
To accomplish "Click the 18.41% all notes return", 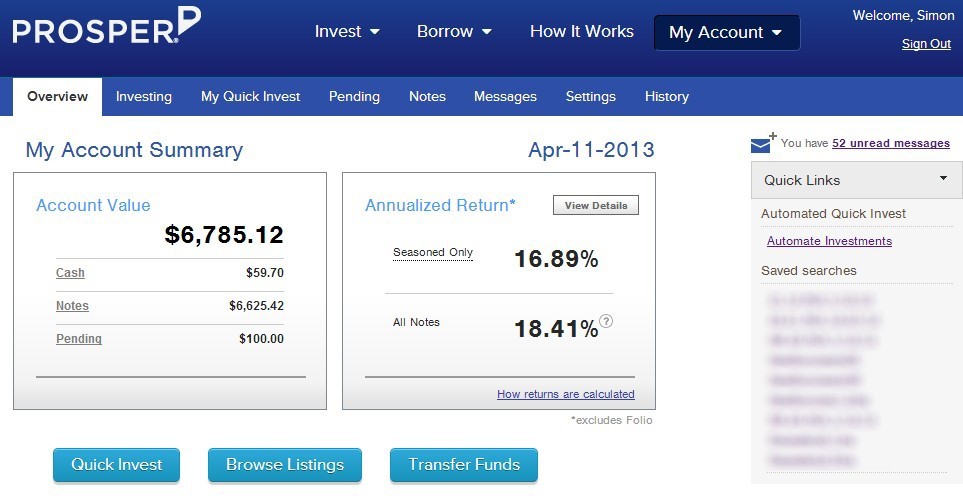I will point(556,329).
